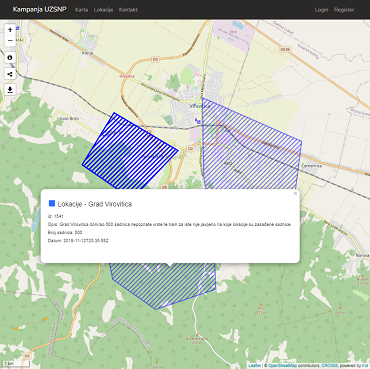This screenshot has height=369, width=370.
Task: Close the Grad Virovitica popup
Action: (295, 193)
